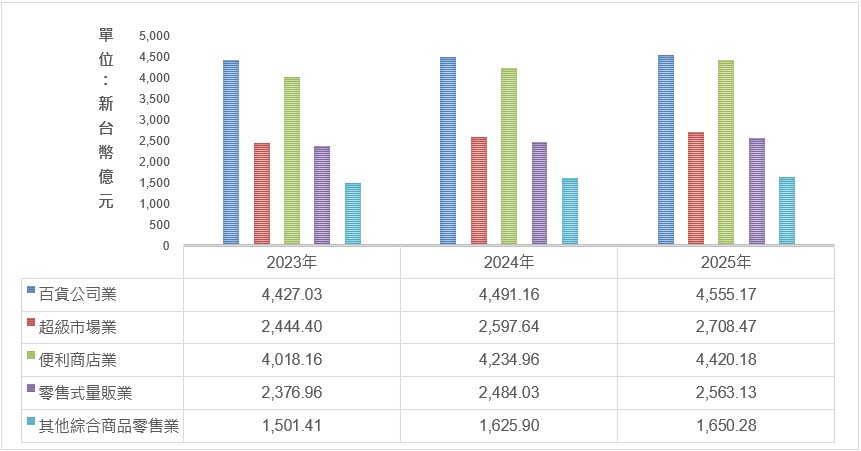Screen dimensions: 861x451
Task: Select the cell showing 4,427.03
Action: 292,294
